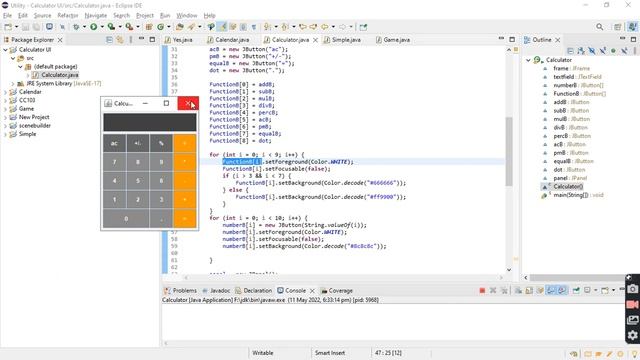Click Remove Launch icon beside the Terminate button
The image size is (640, 360).
click(493, 291)
